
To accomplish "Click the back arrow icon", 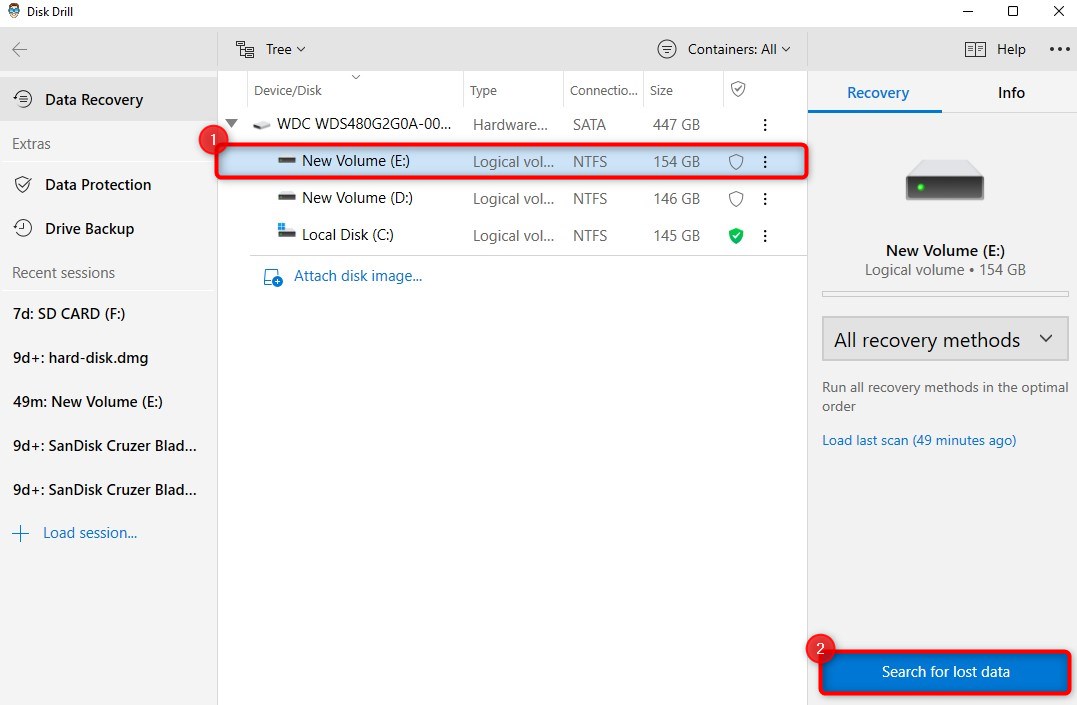I will pyautogui.click(x=20, y=49).
